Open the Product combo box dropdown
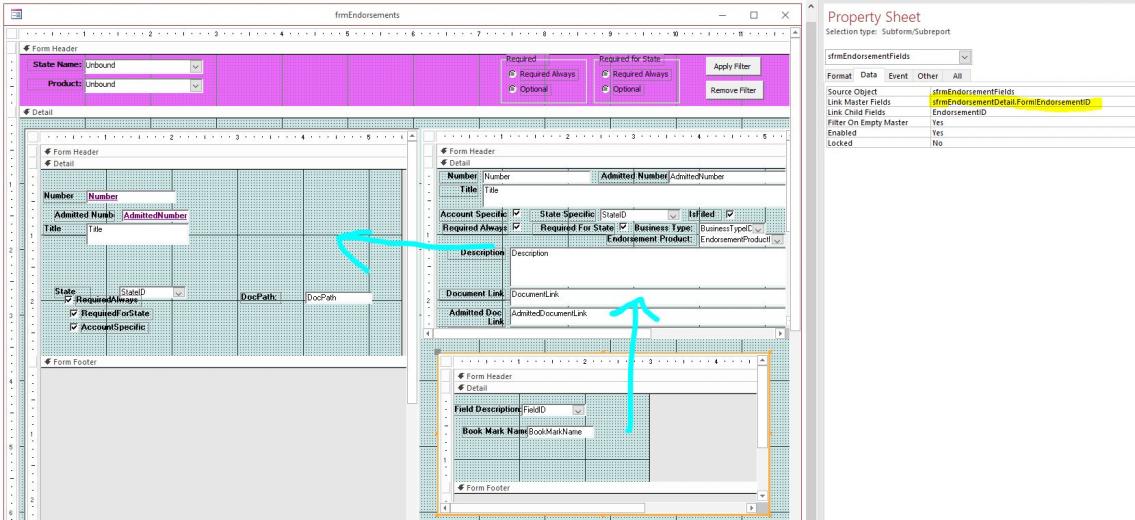1135x520 pixels. [196, 85]
